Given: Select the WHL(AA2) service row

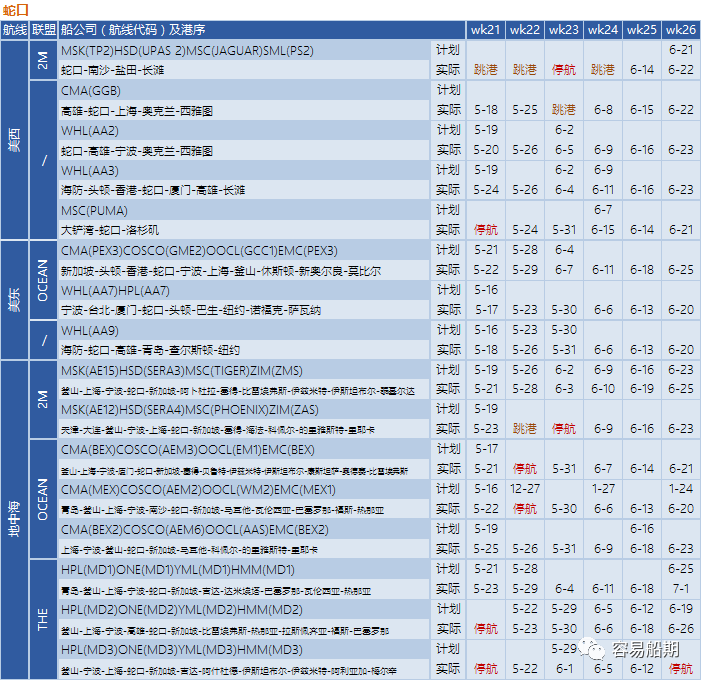Looking at the screenshot, I should pyautogui.click(x=244, y=131).
